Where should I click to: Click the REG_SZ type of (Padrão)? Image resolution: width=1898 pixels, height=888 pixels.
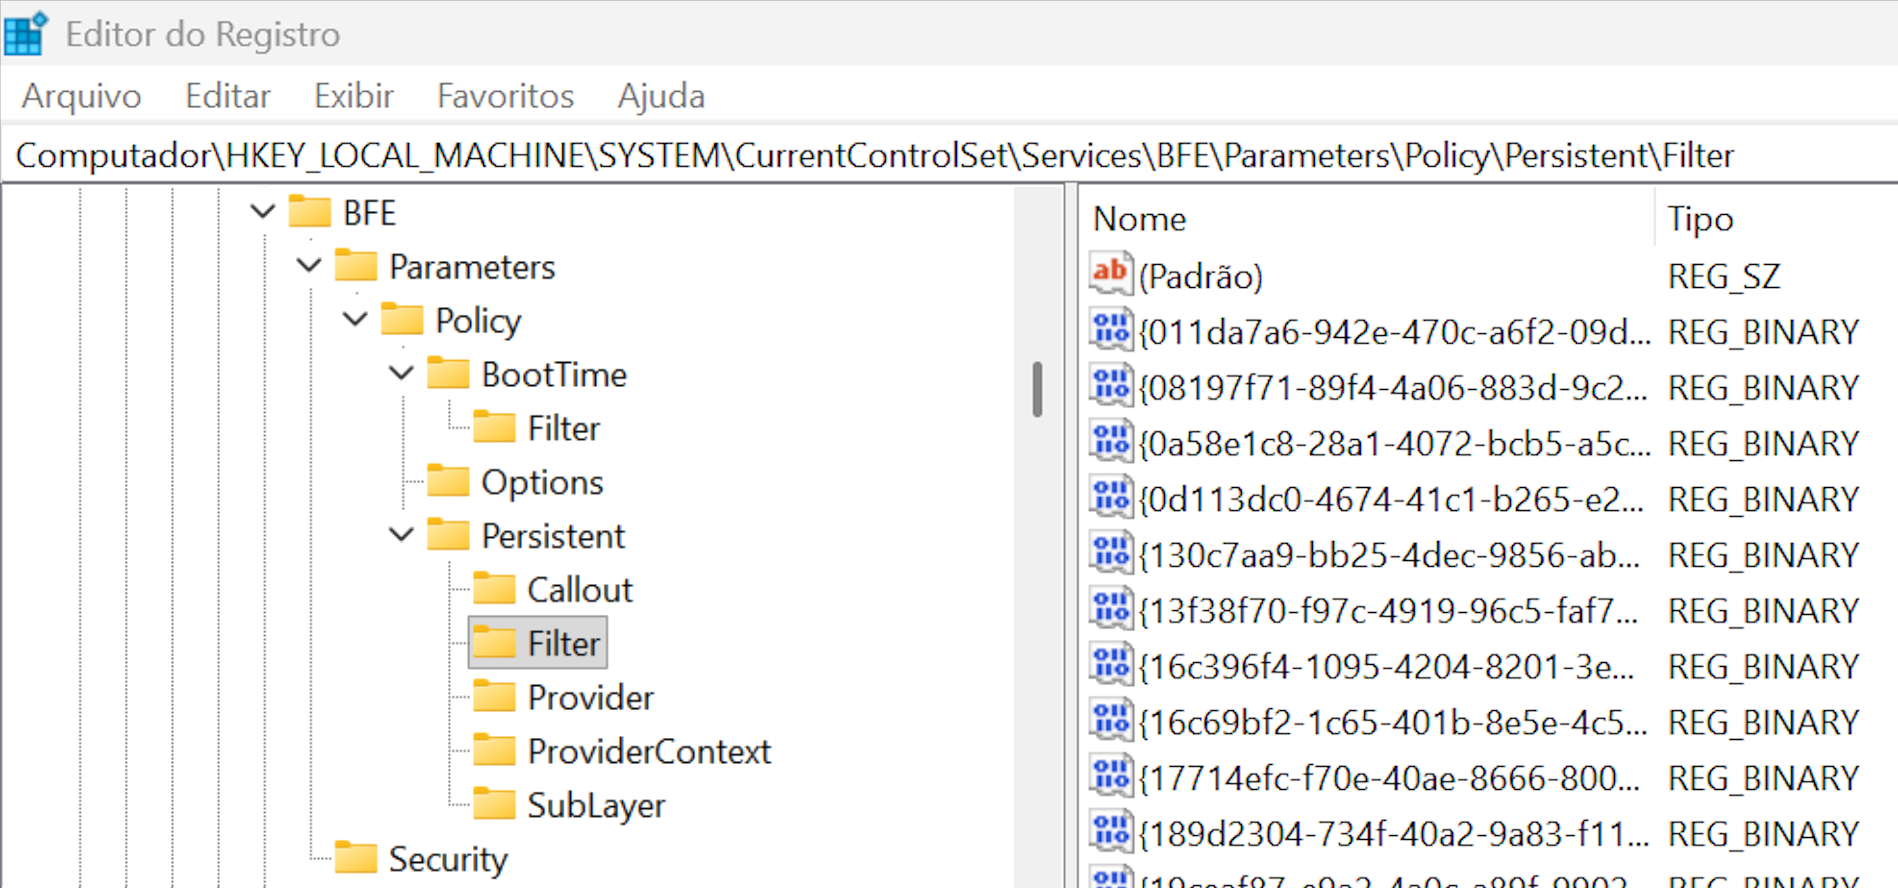(1724, 277)
